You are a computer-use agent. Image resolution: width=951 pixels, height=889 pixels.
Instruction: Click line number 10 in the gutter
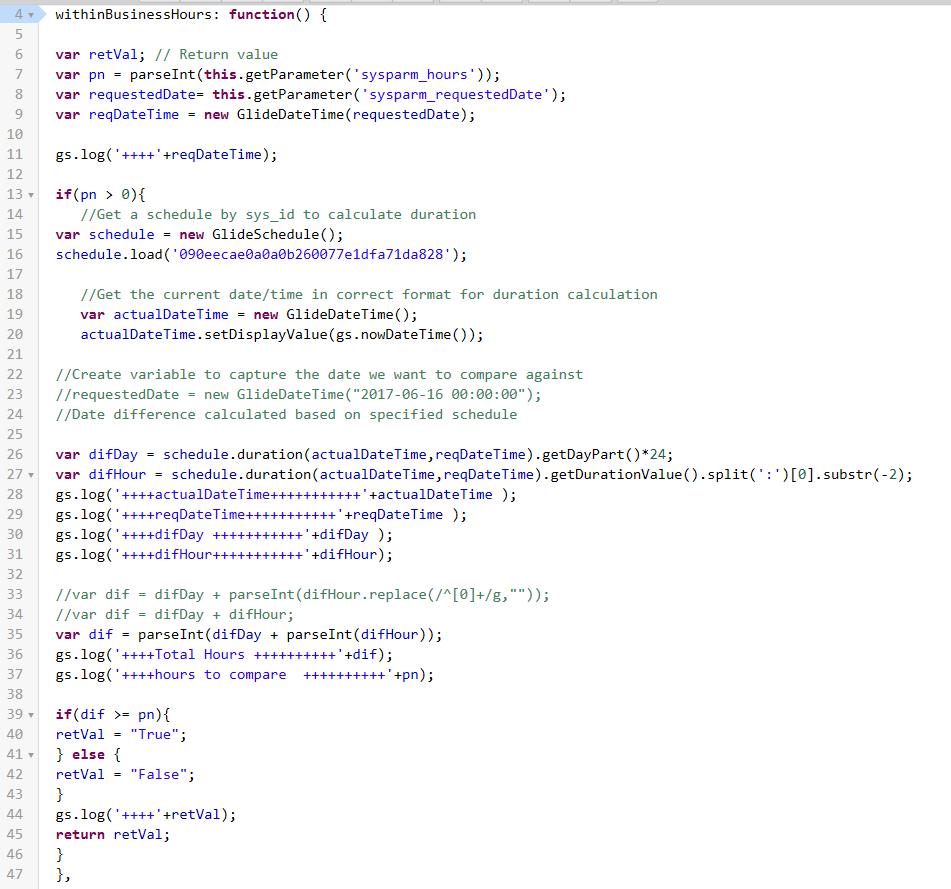(x=15, y=135)
